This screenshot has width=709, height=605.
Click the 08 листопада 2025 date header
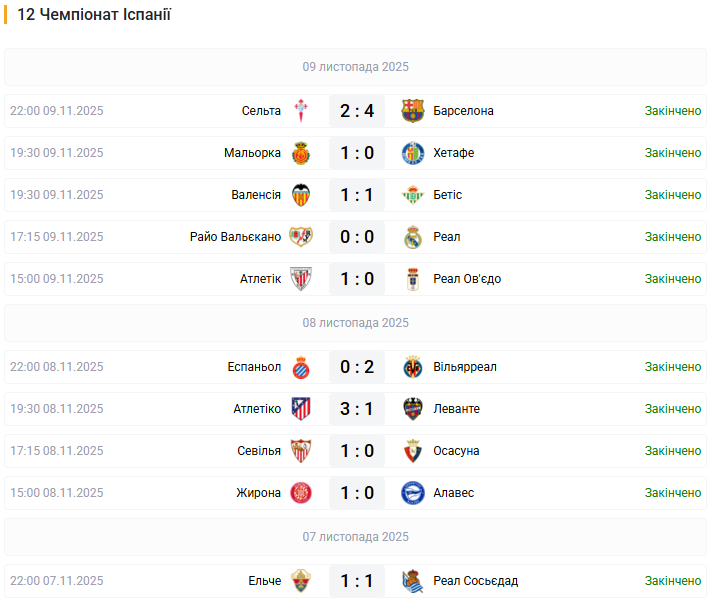(x=355, y=323)
